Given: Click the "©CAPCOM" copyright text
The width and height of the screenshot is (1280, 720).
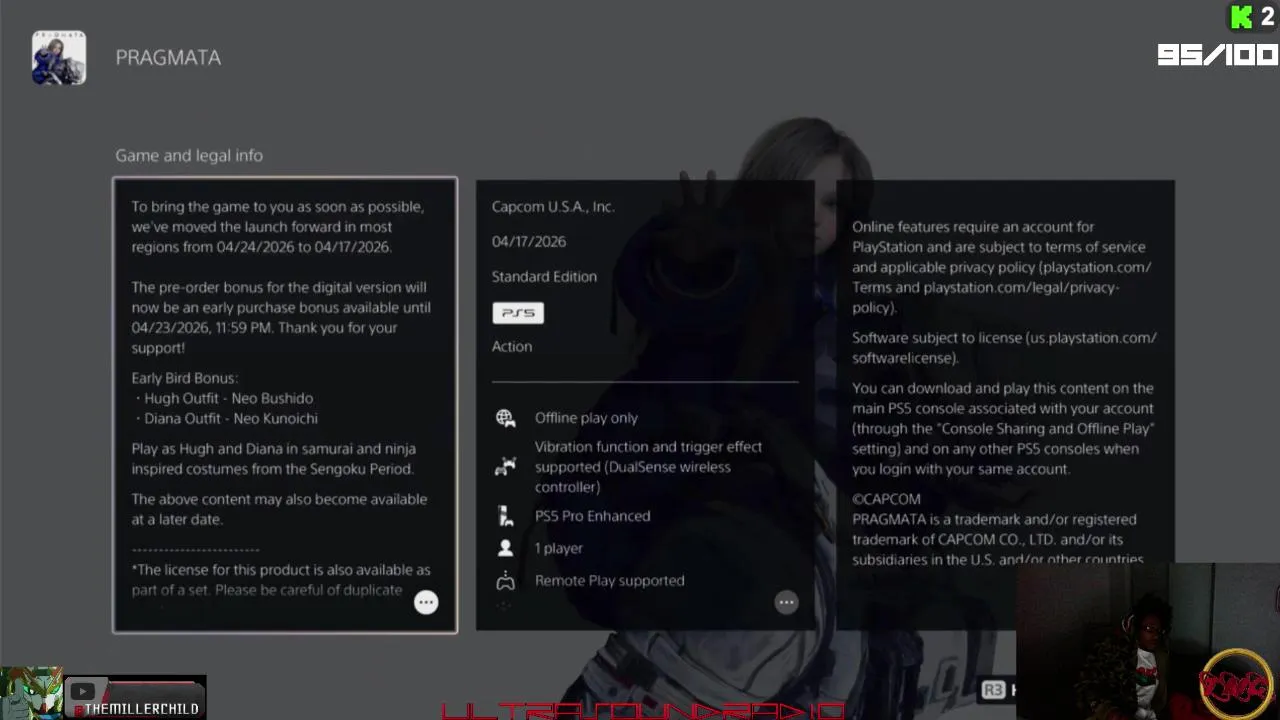Looking at the screenshot, I should tap(886, 499).
